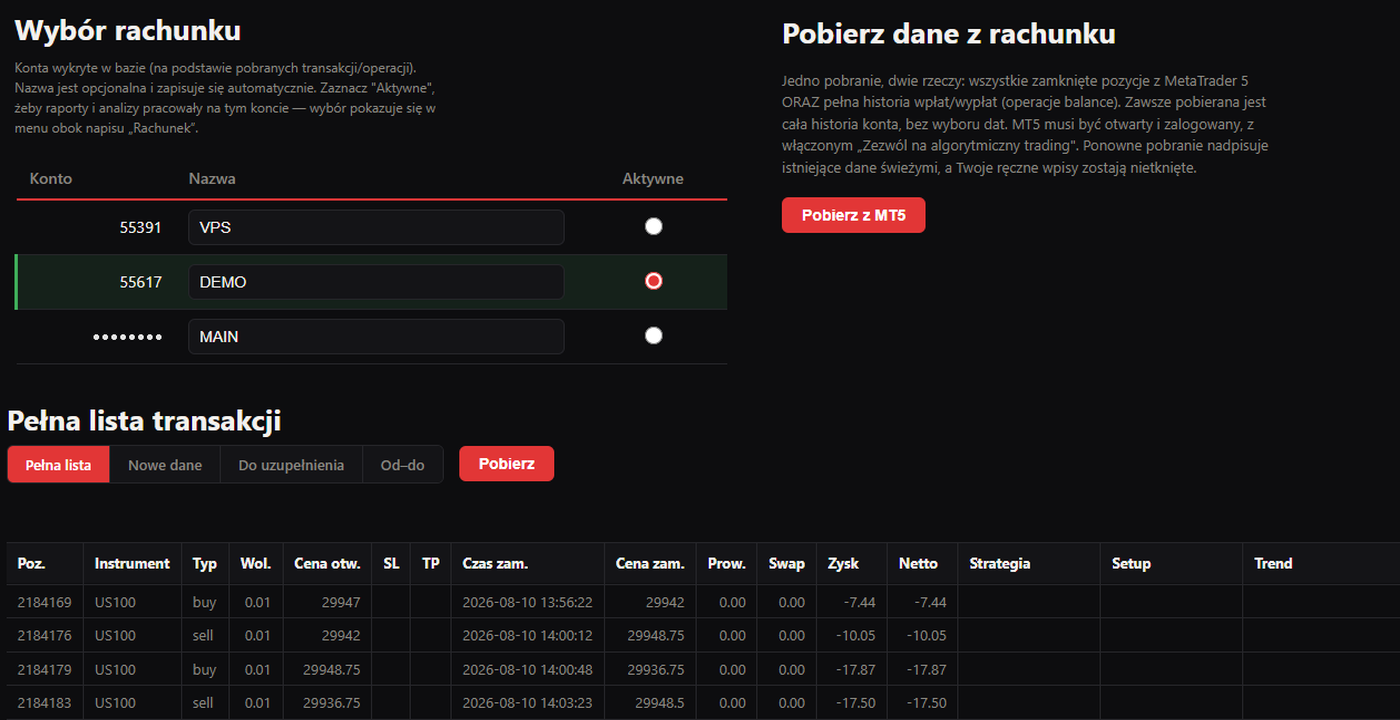Open the Nowe dane tab
The width and height of the screenshot is (1400, 720).
click(x=165, y=465)
